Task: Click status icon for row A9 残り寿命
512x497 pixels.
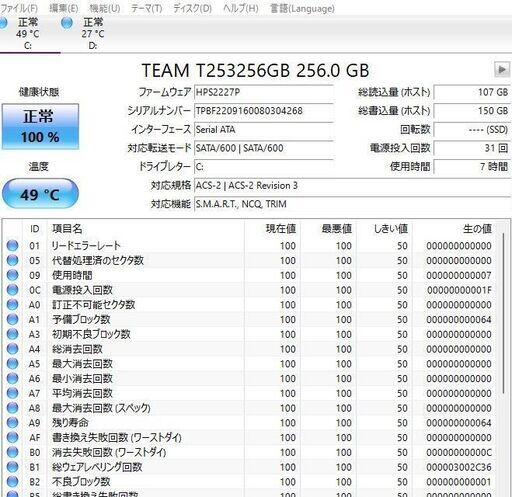Action: (x=12, y=422)
